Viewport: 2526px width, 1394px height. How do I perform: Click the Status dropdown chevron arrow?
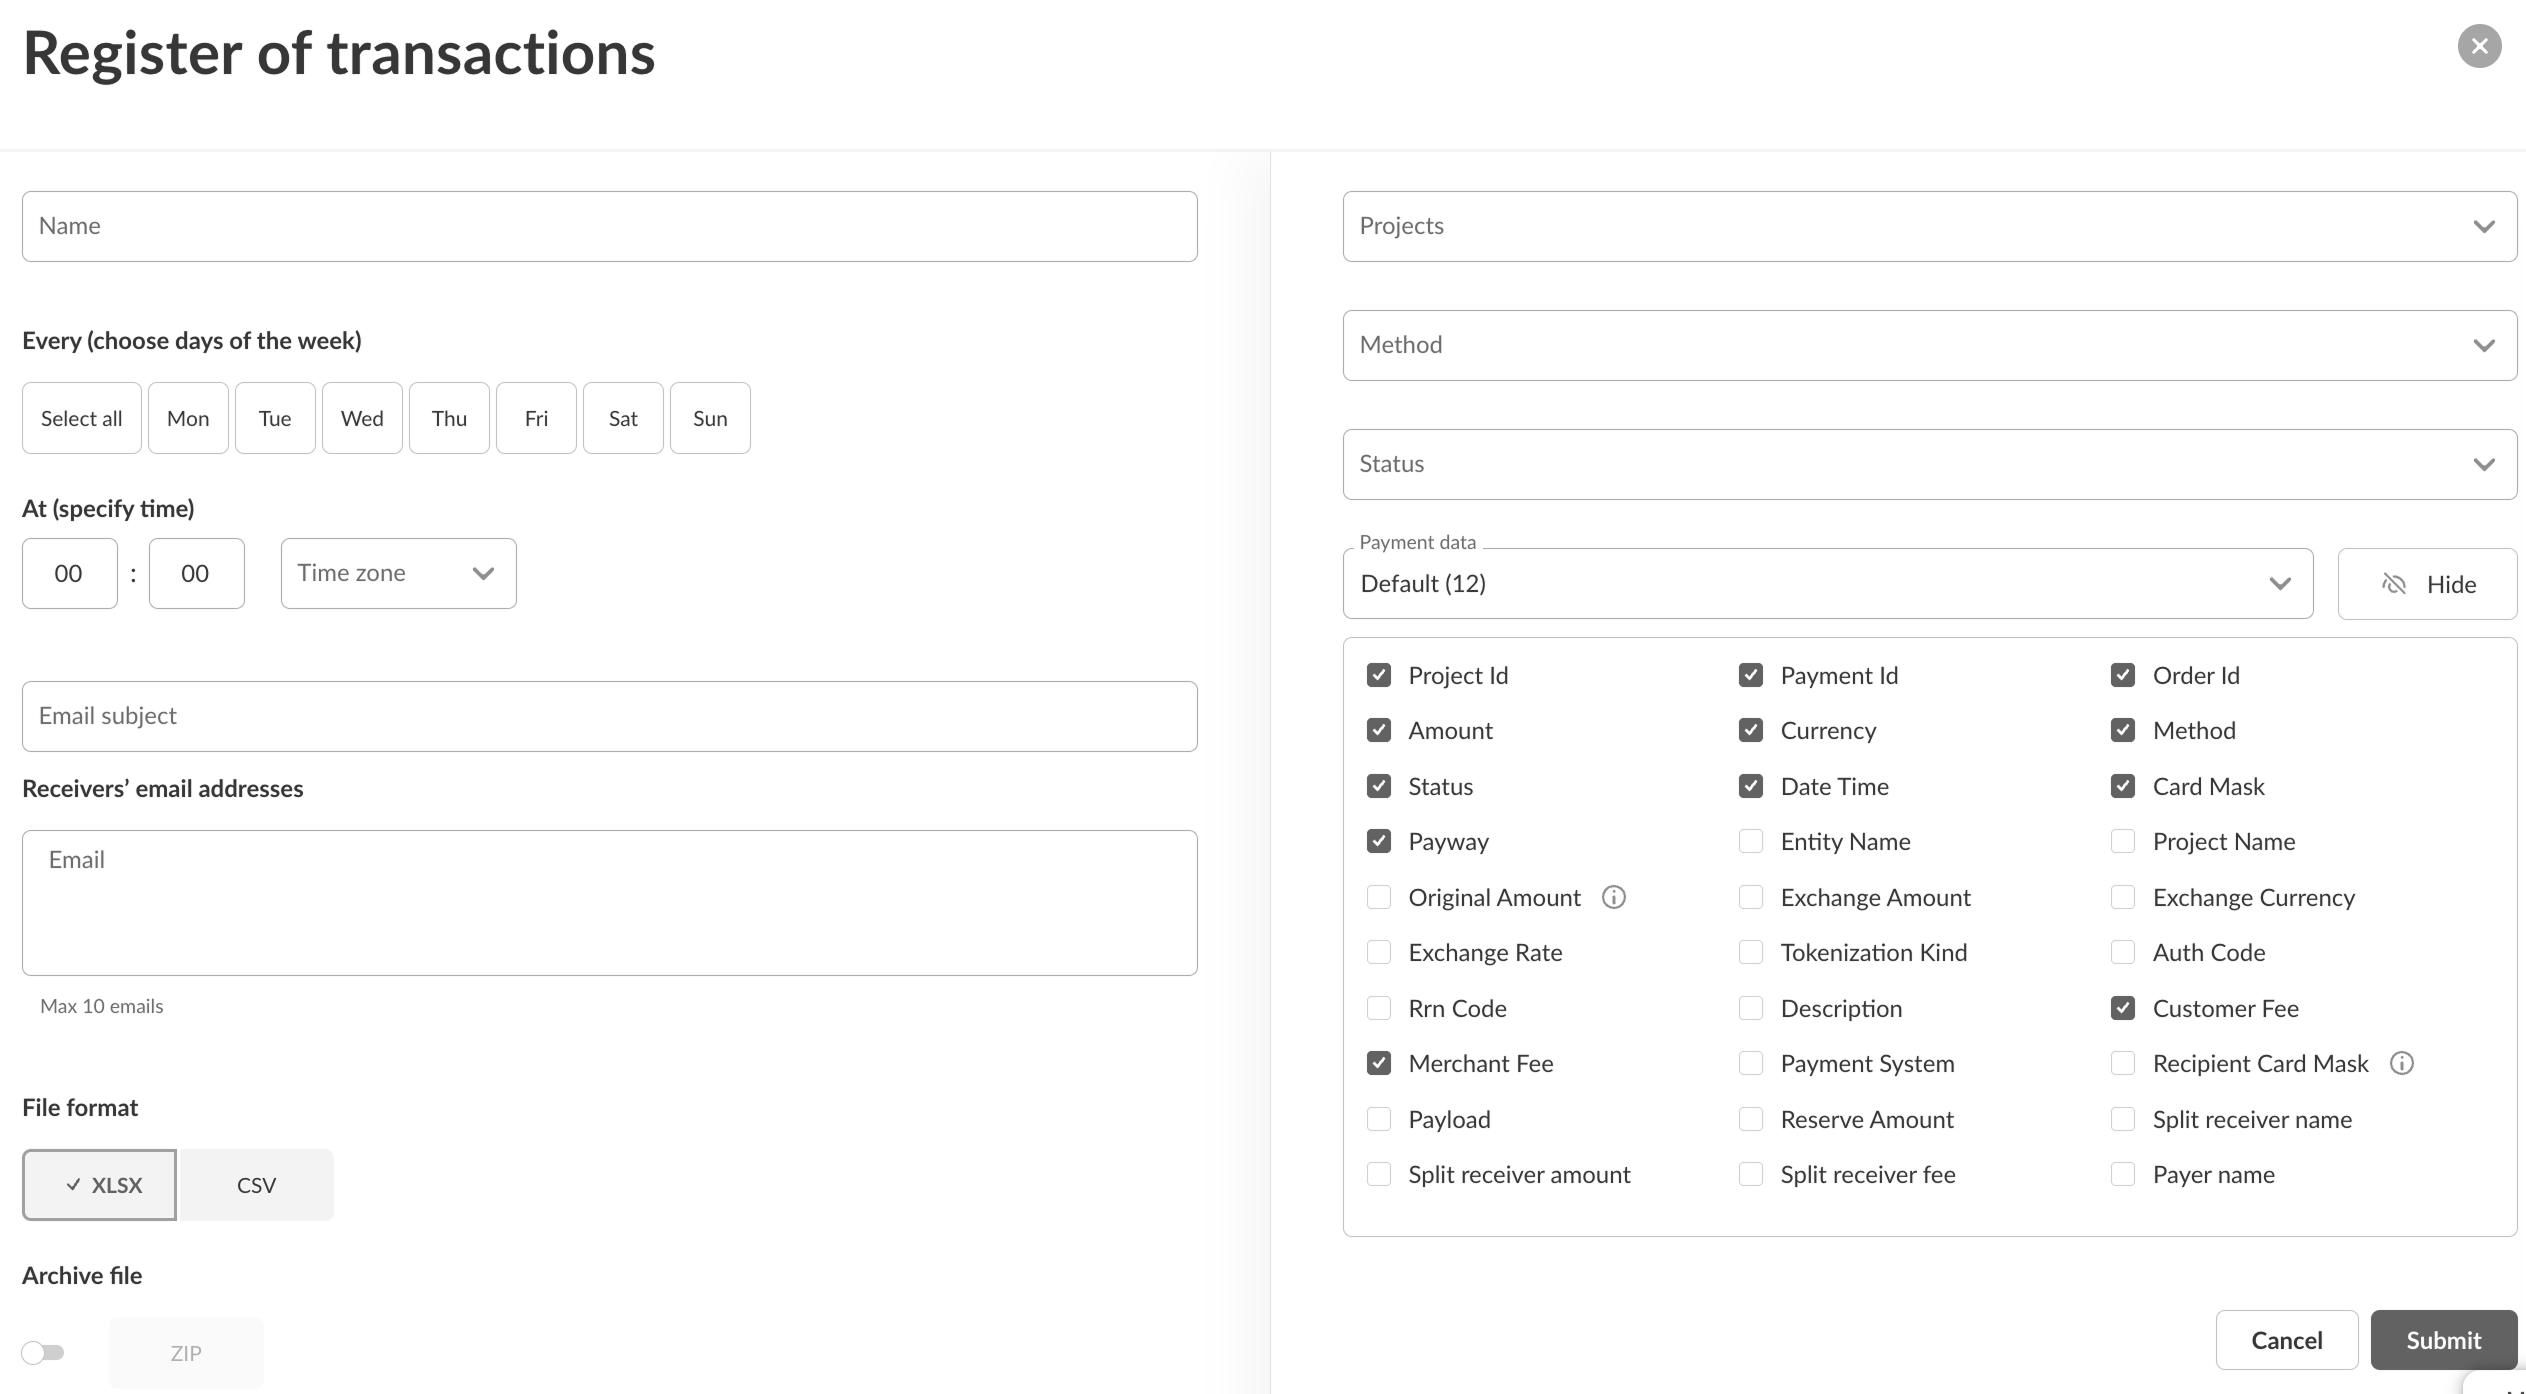tap(2483, 465)
